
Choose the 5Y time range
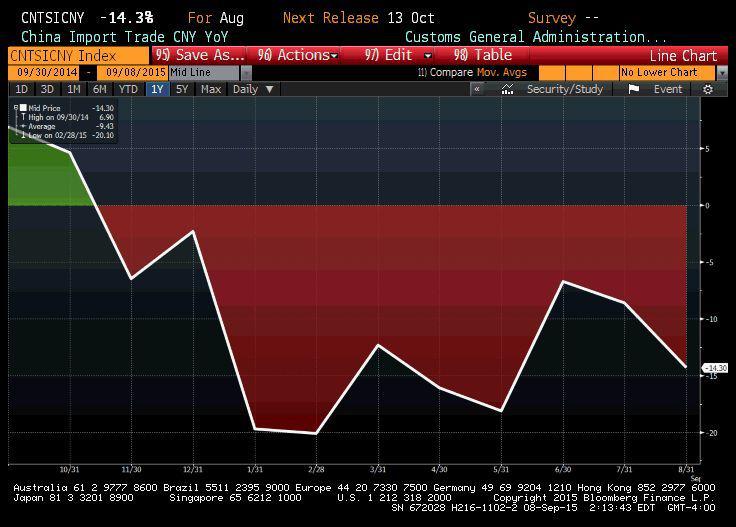point(181,89)
